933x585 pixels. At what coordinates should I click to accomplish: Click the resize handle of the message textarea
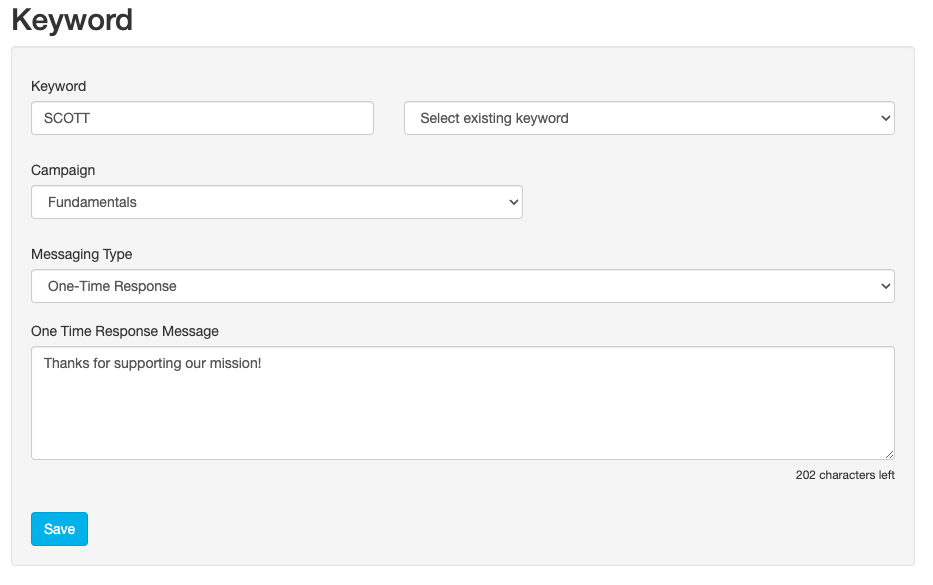(x=889, y=454)
